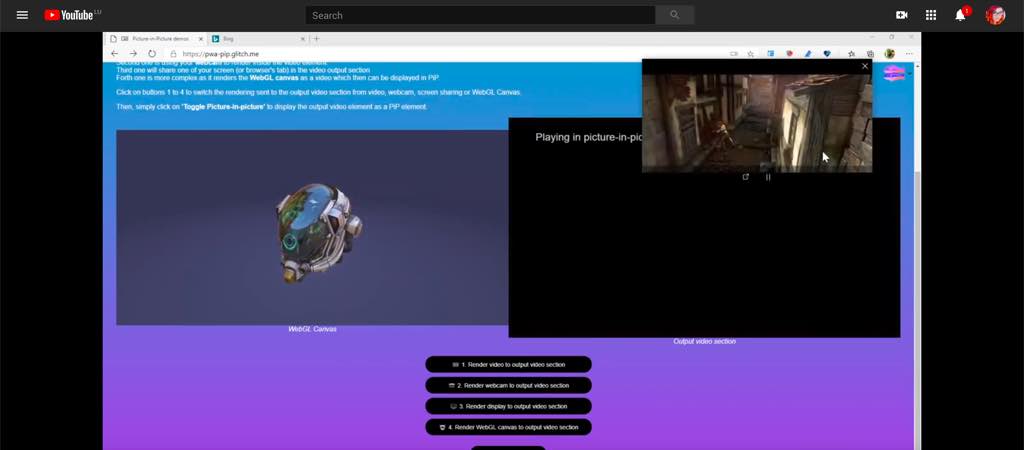Click the YouTube logo
1024x450 pixels.
click(72, 15)
